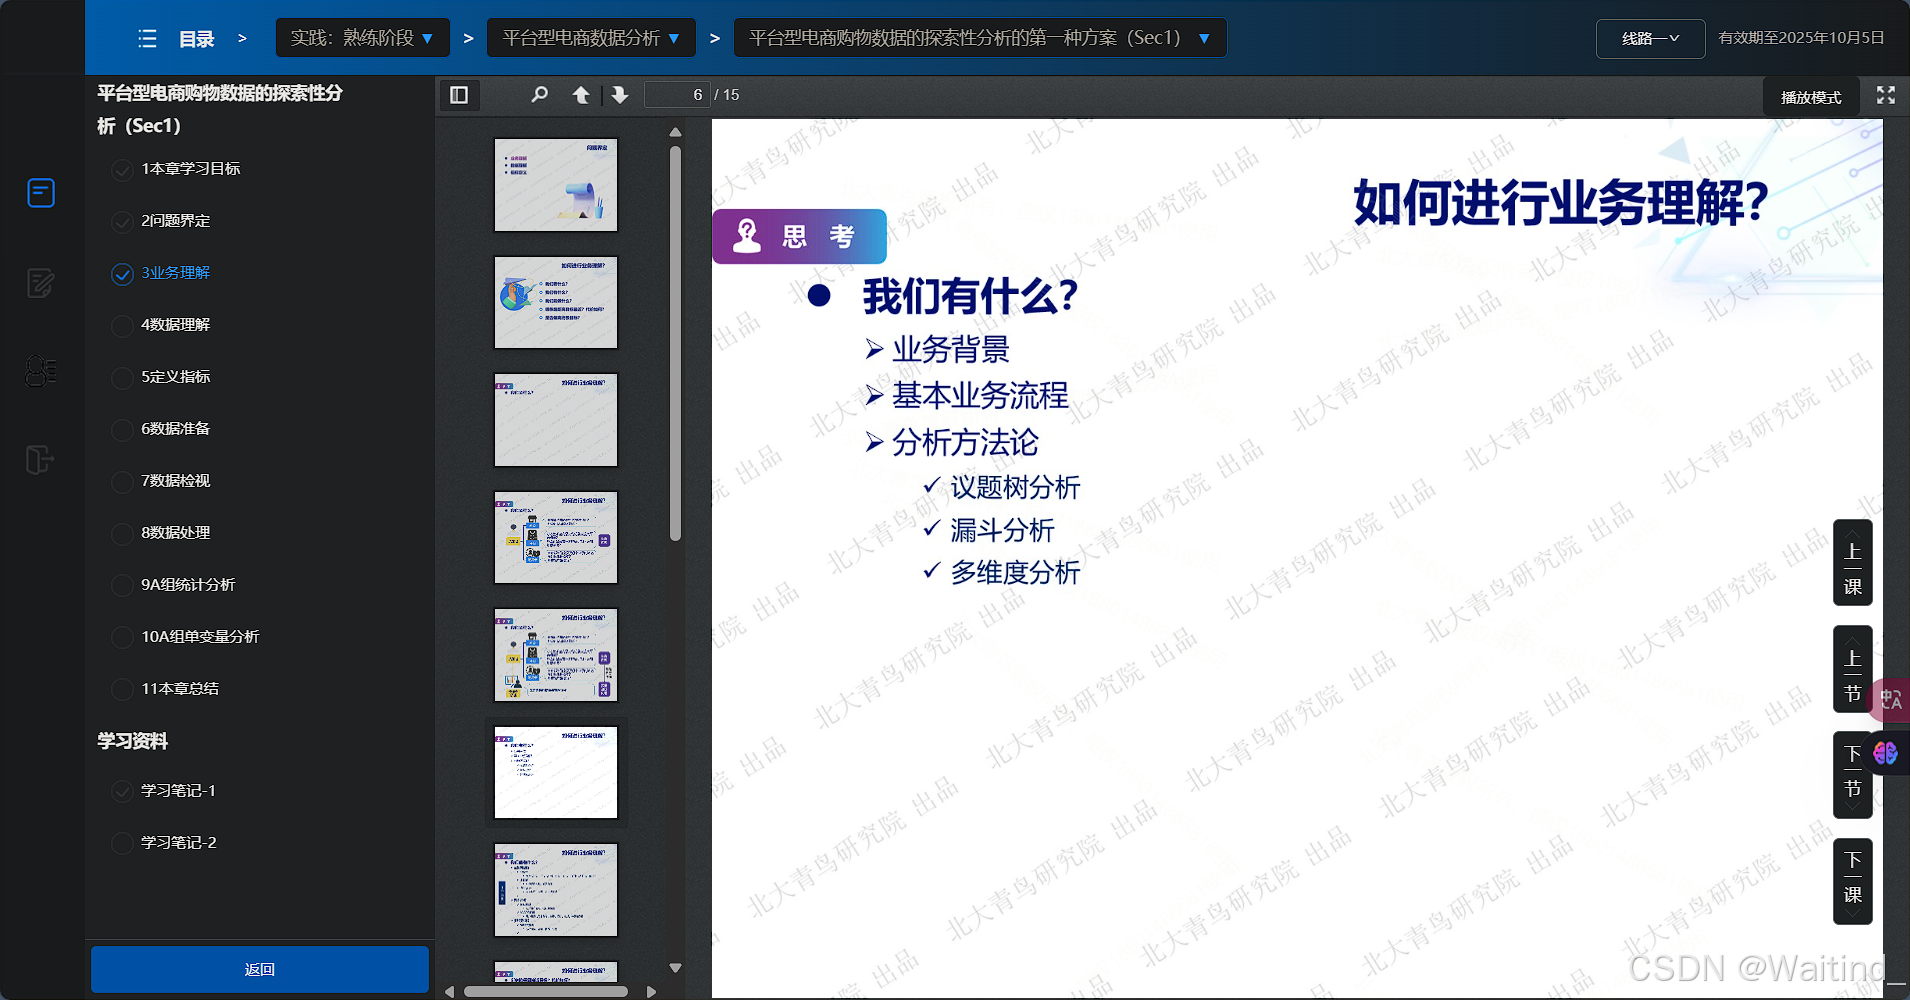Click horizontal scrollbar left arrow

pos(450,992)
